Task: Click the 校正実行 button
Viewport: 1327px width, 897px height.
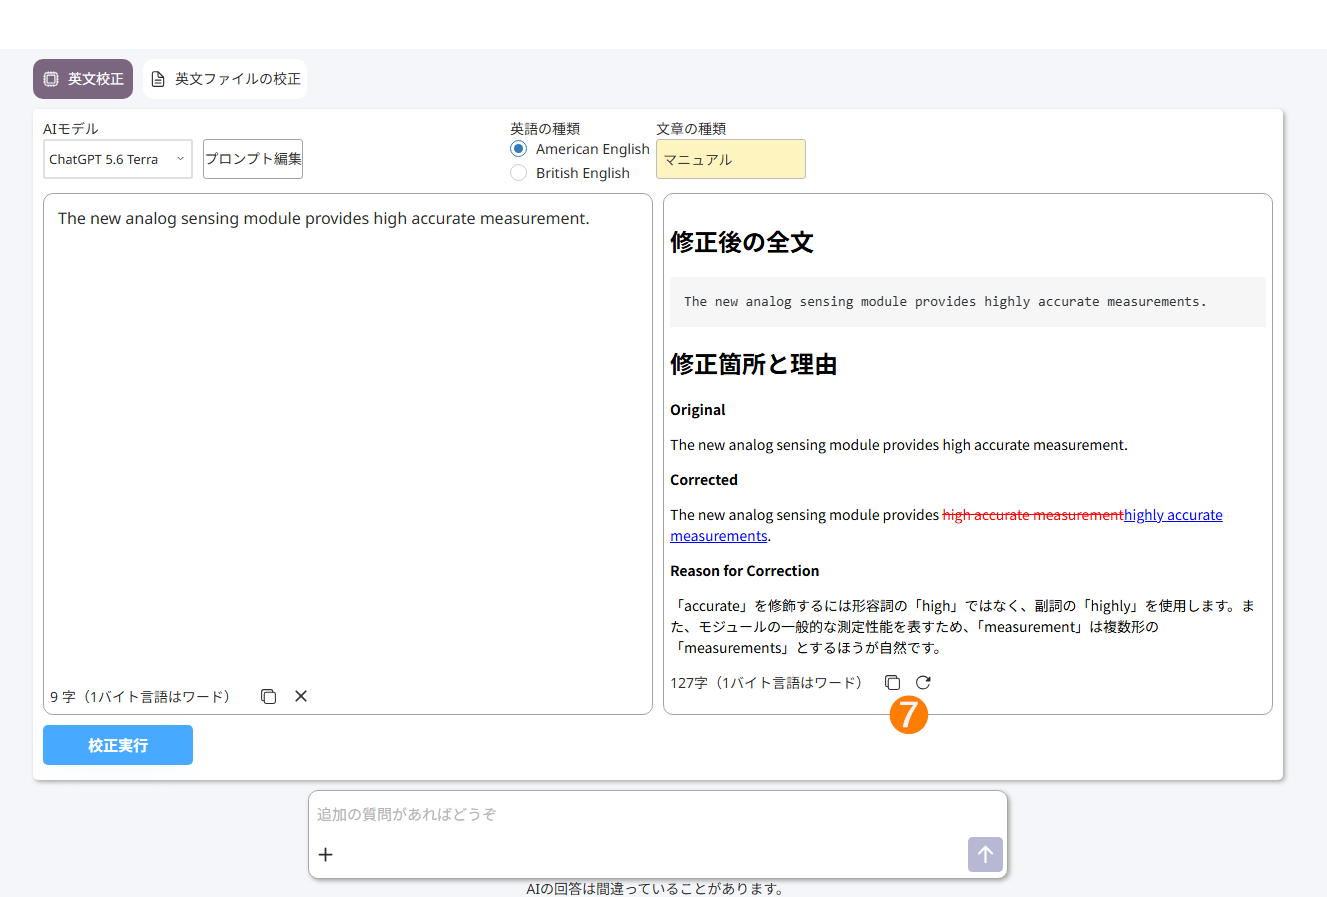Action: tap(118, 745)
